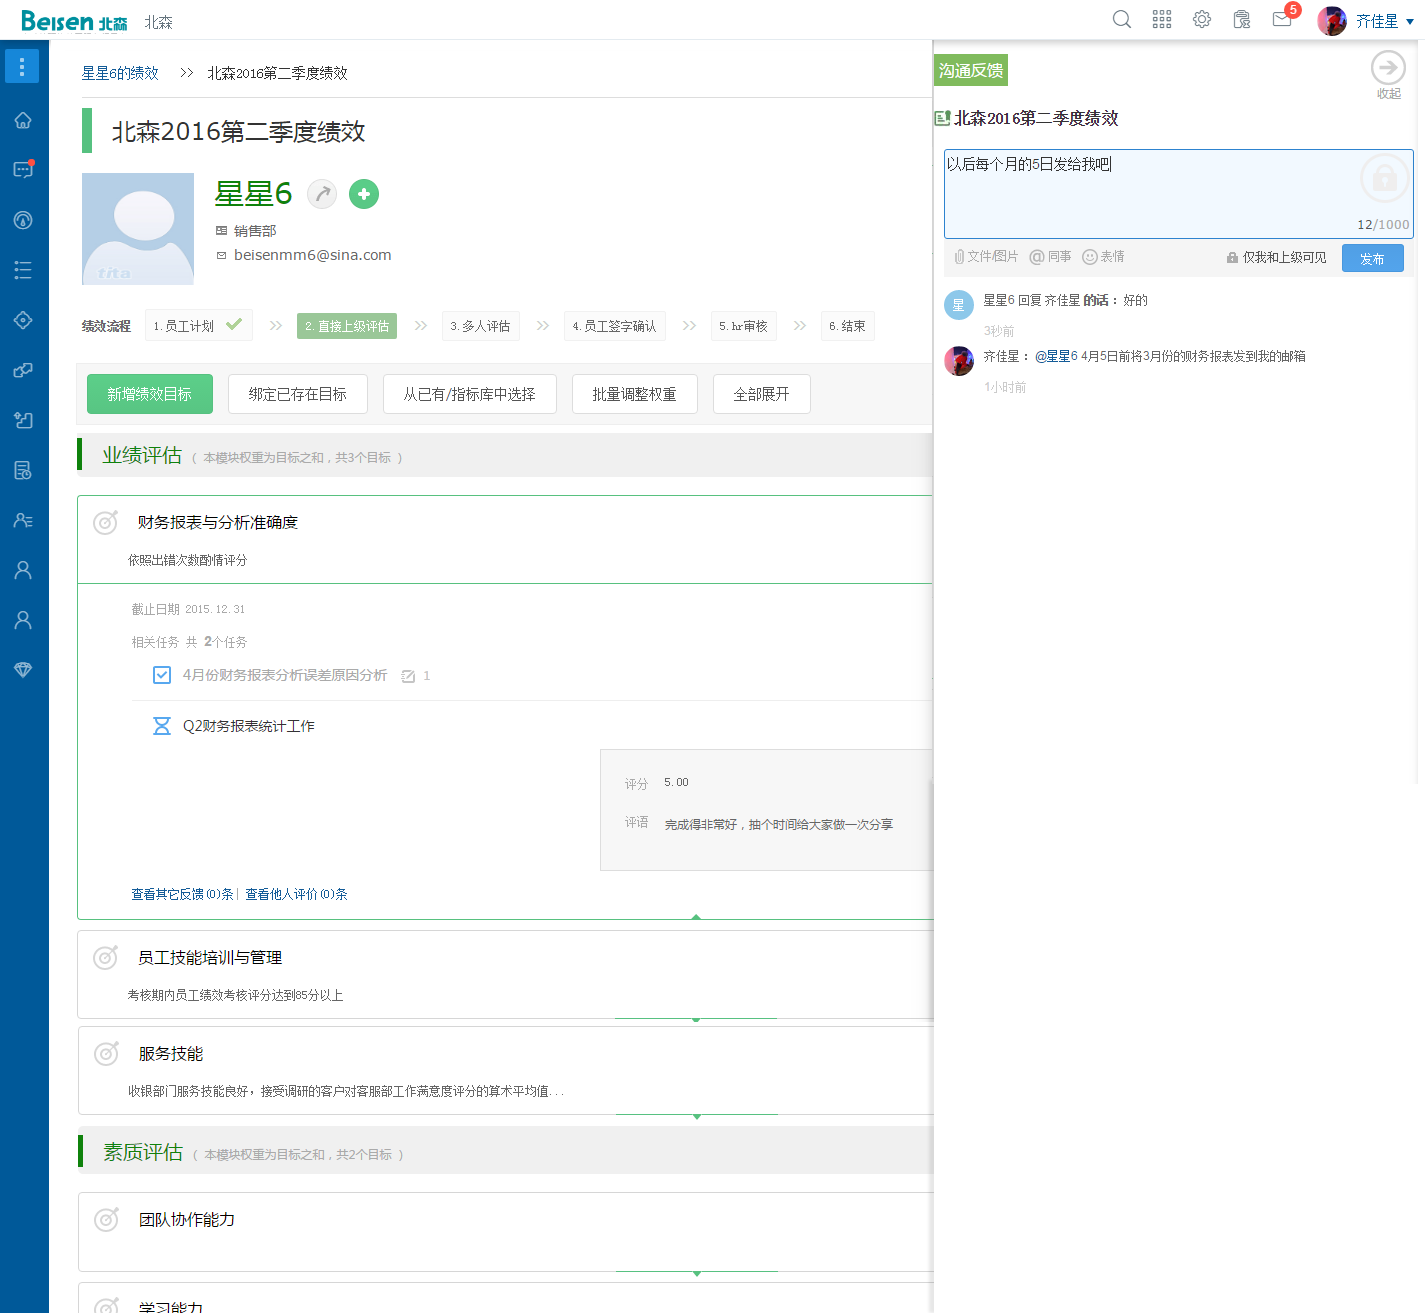Click the 沟通反馈 panel label
This screenshot has width=1425, height=1313.
971,70
